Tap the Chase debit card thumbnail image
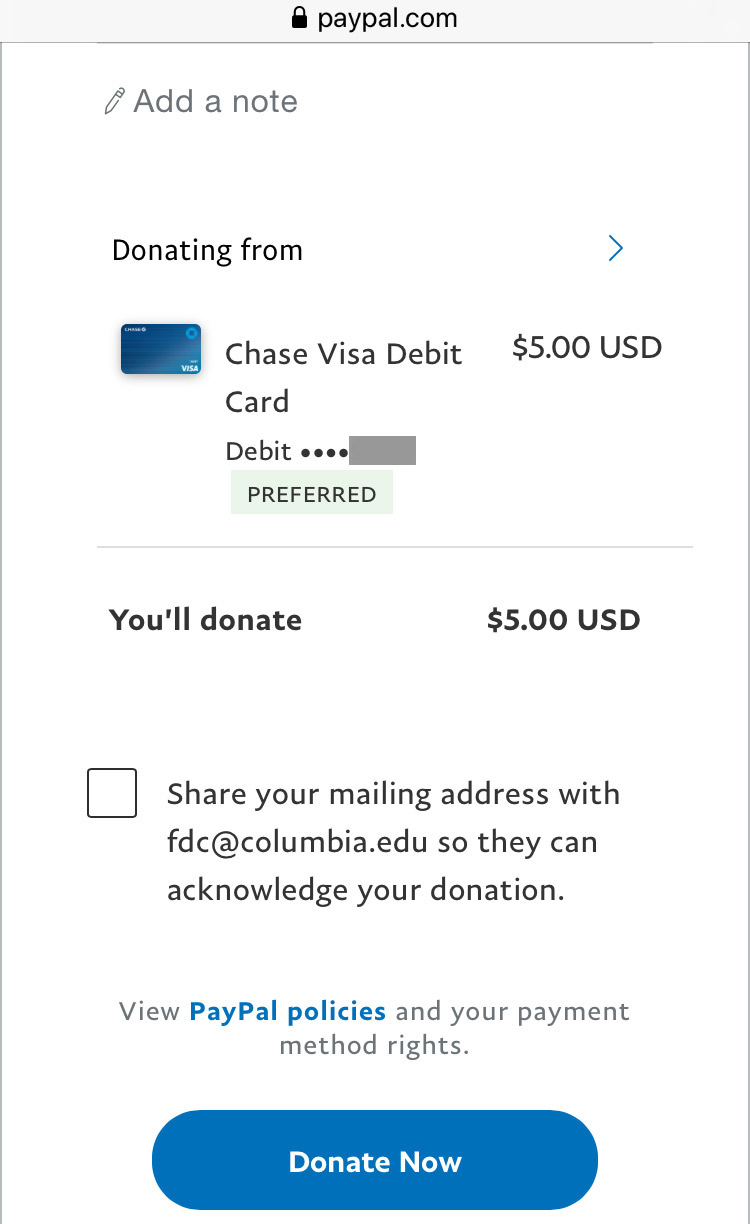 pyautogui.click(x=161, y=349)
